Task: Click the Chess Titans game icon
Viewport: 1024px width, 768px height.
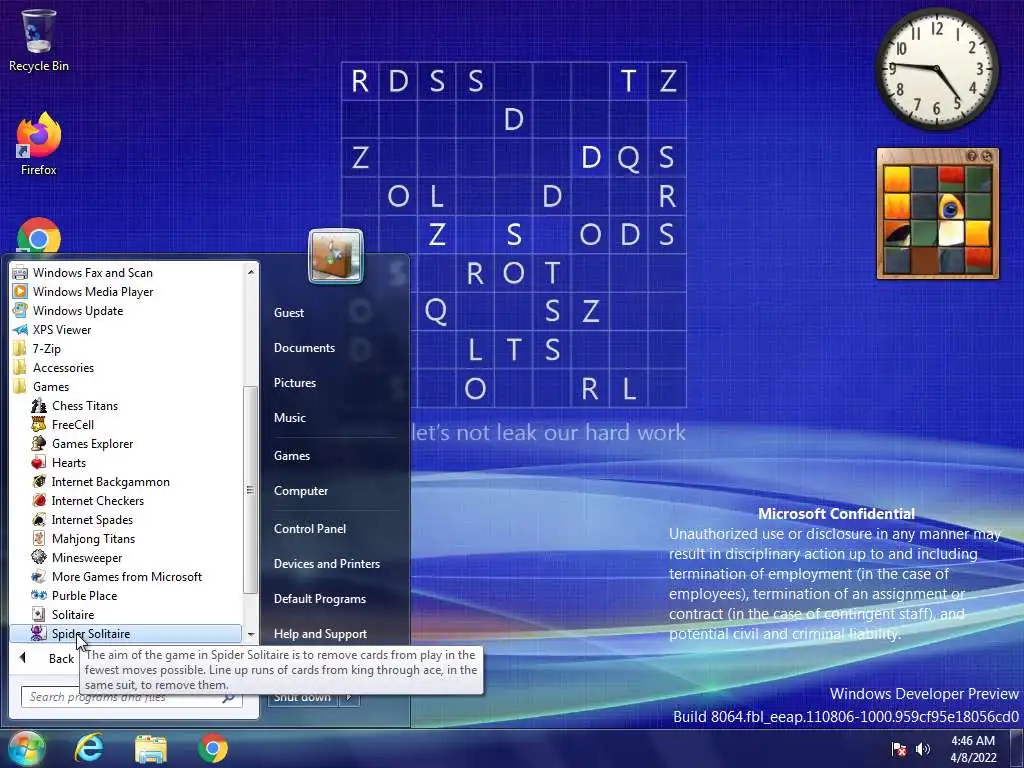Action: click(39, 406)
